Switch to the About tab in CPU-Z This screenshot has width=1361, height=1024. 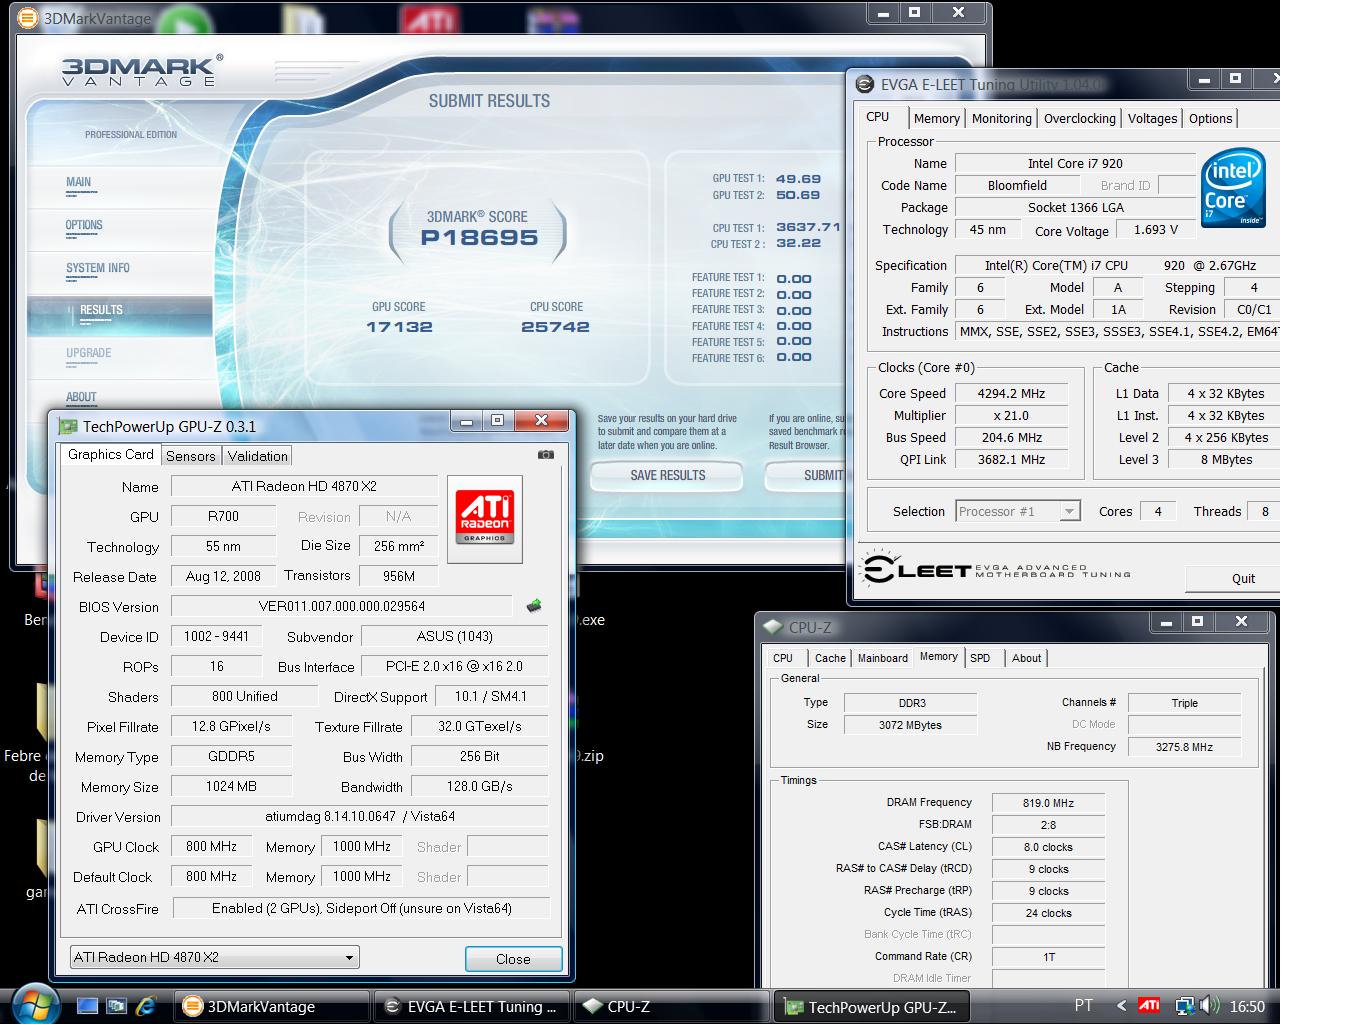pos(1026,658)
